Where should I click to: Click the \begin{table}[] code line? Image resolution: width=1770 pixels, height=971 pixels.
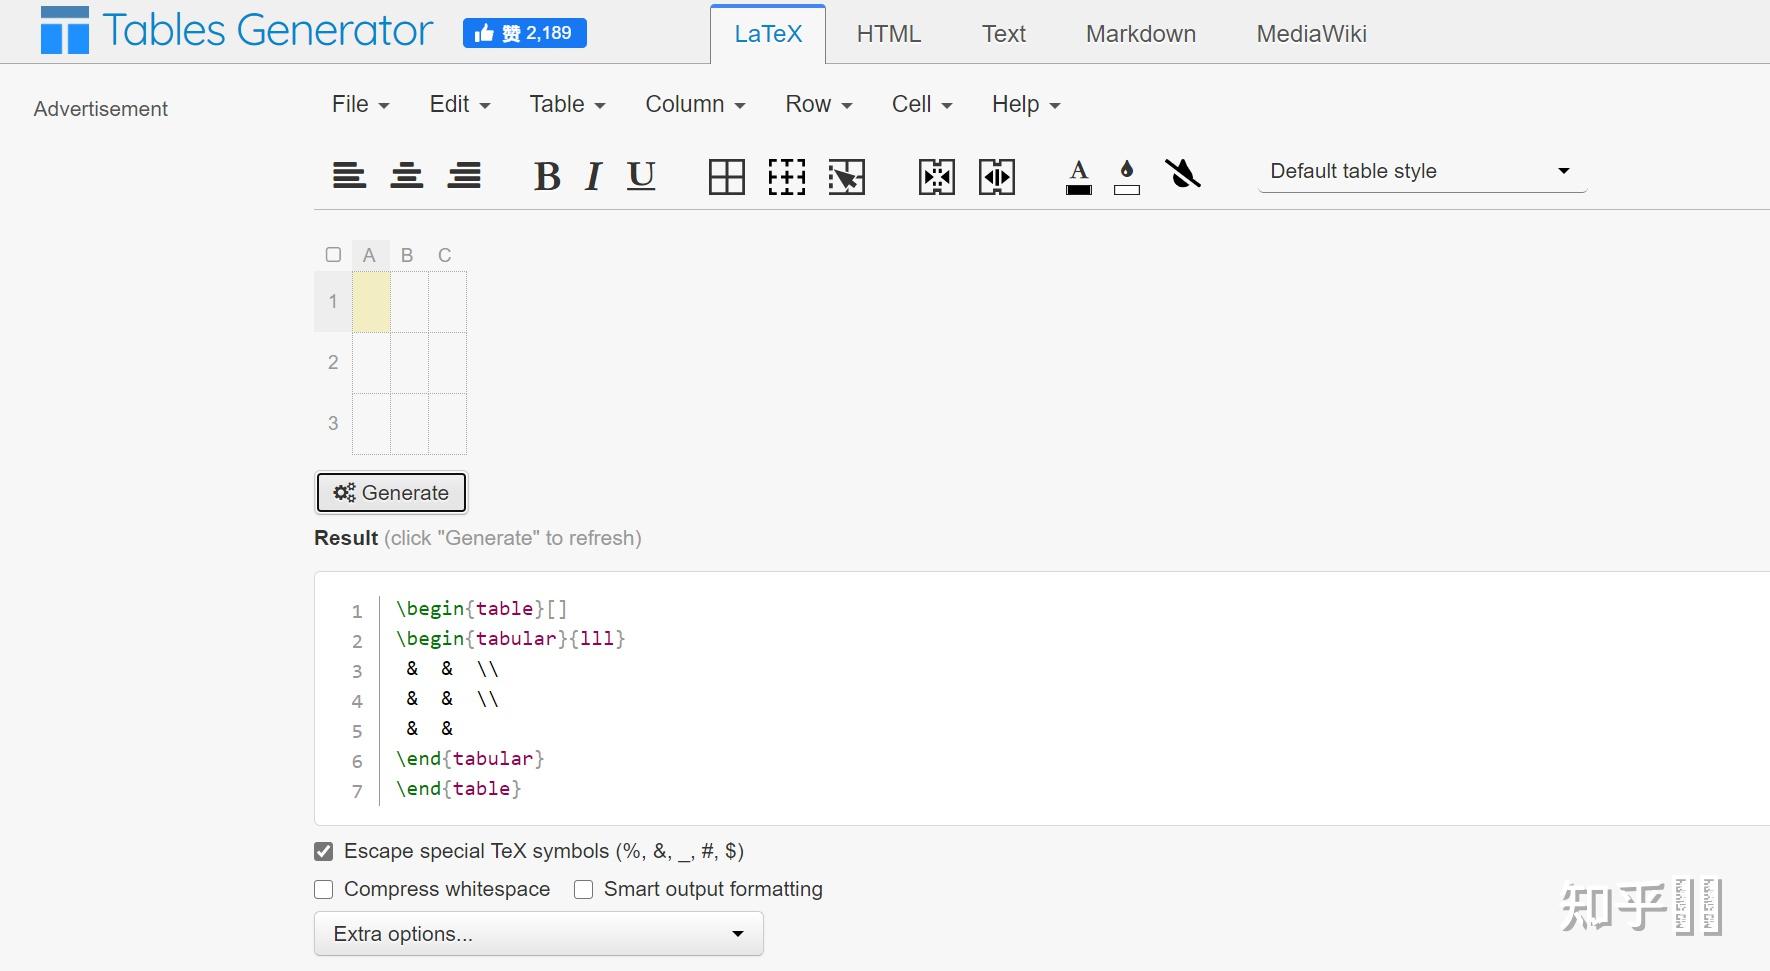[x=482, y=609]
